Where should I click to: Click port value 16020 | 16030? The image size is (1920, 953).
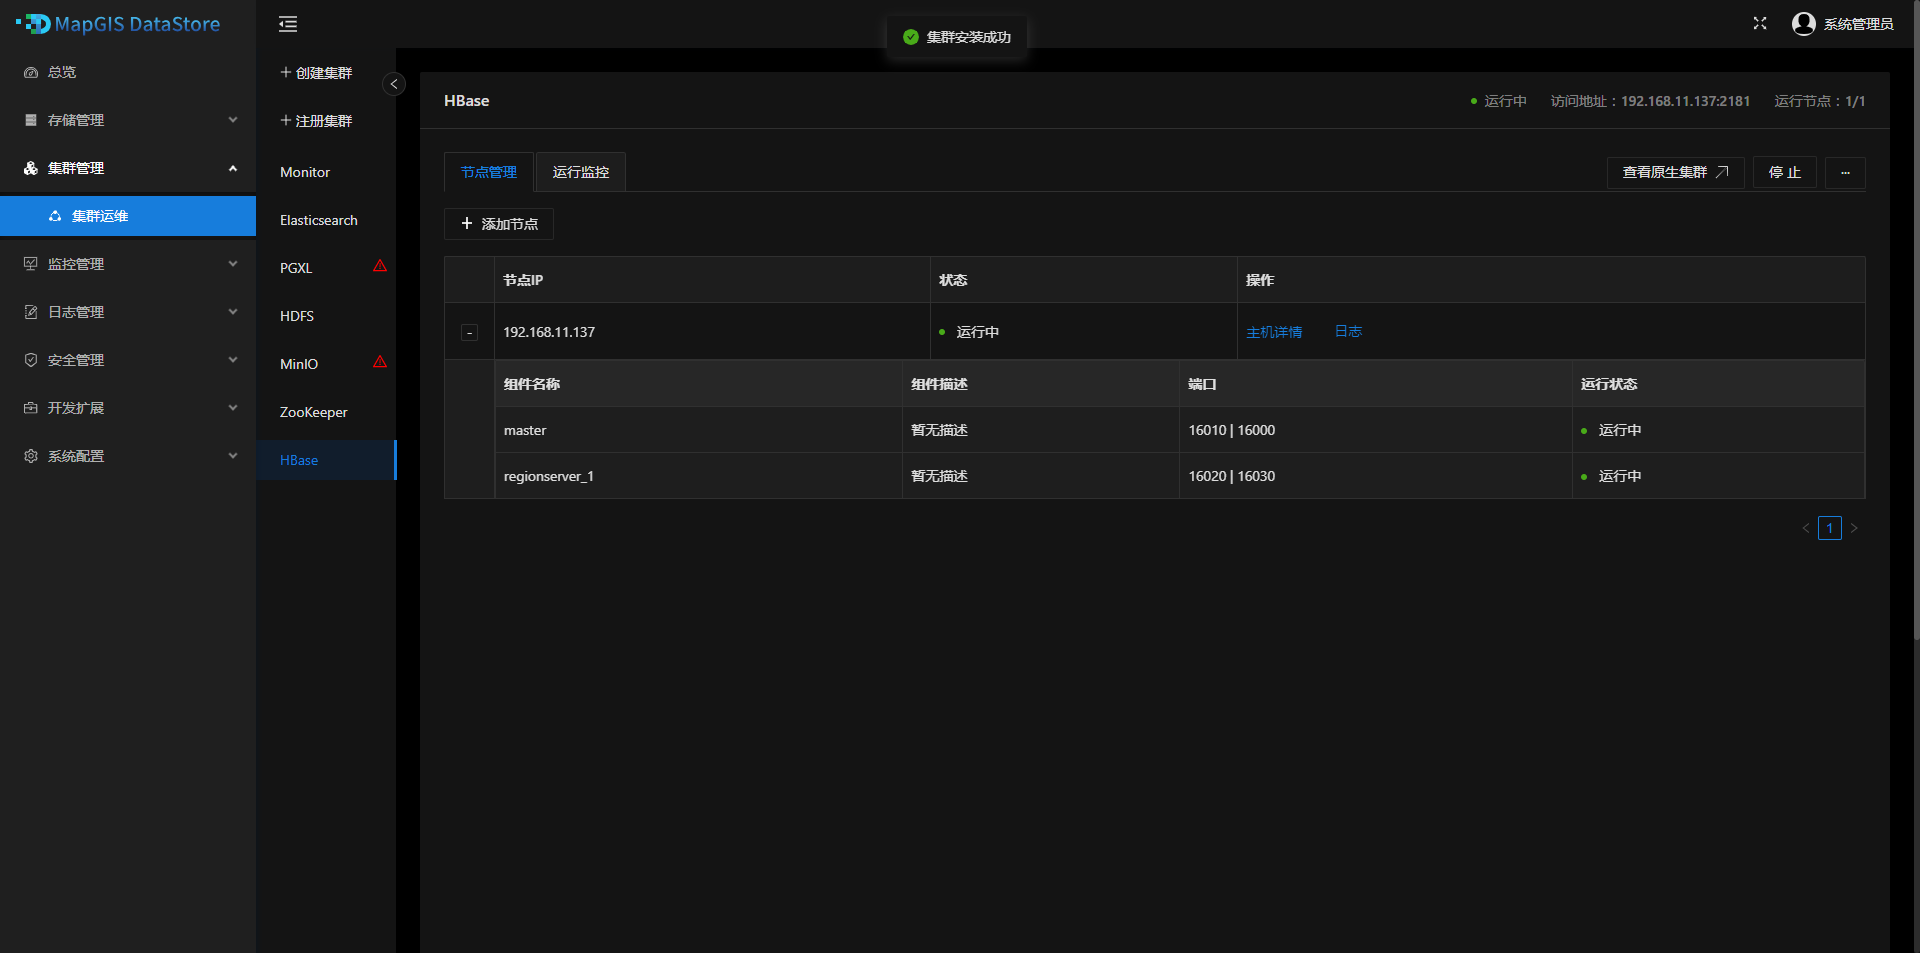click(x=1232, y=476)
